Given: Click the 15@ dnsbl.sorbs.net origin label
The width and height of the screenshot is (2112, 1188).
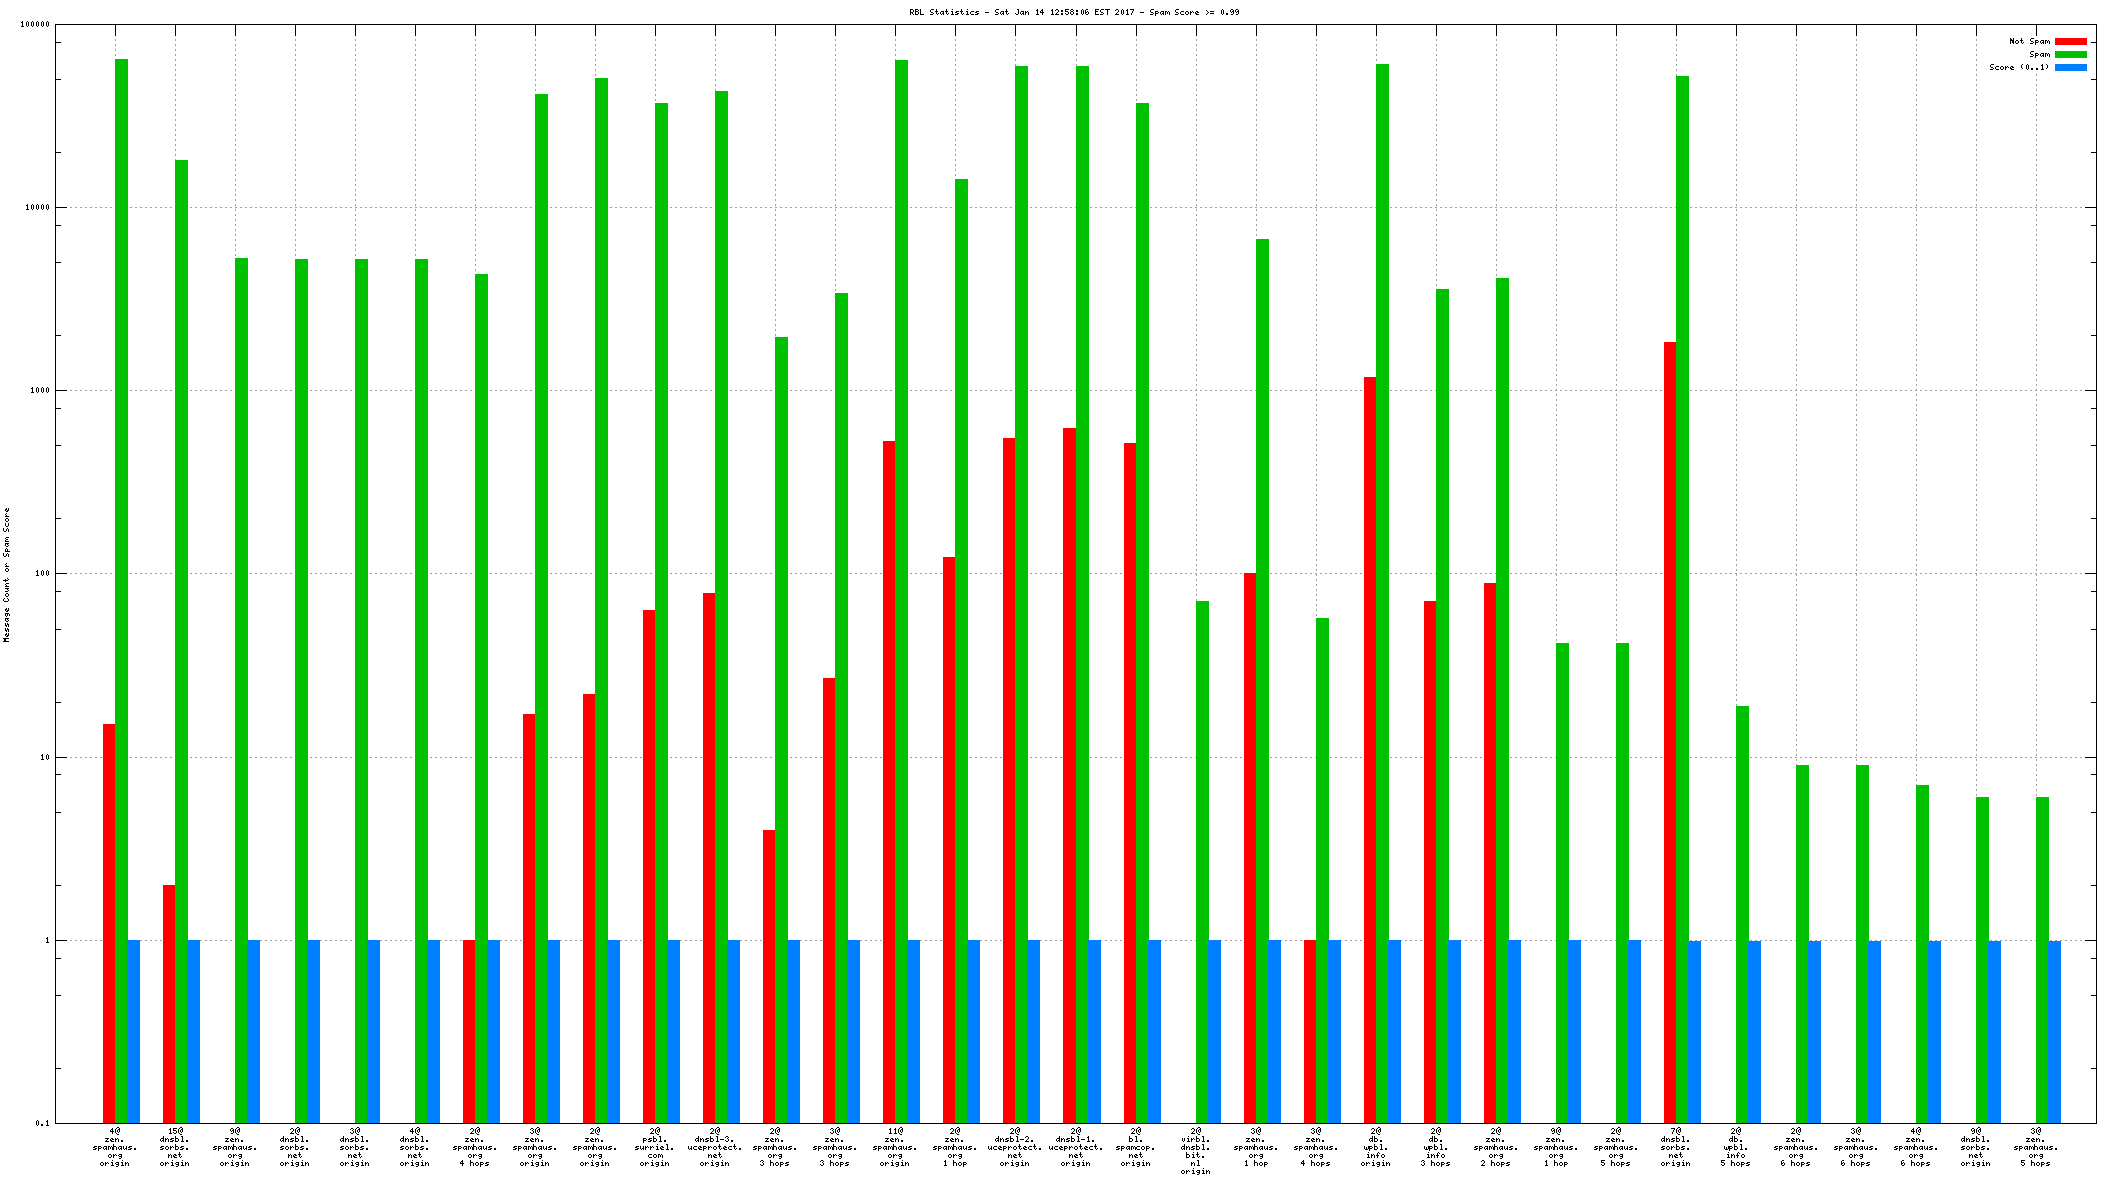Looking at the screenshot, I should click(174, 1147).
